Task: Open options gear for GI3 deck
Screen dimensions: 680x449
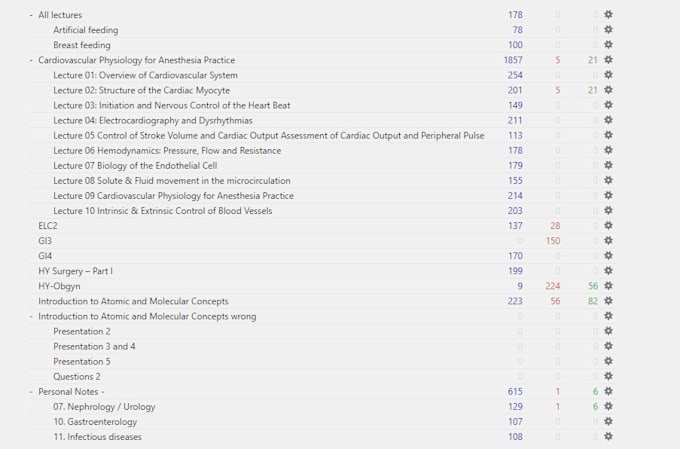Action: pos(608,241)
